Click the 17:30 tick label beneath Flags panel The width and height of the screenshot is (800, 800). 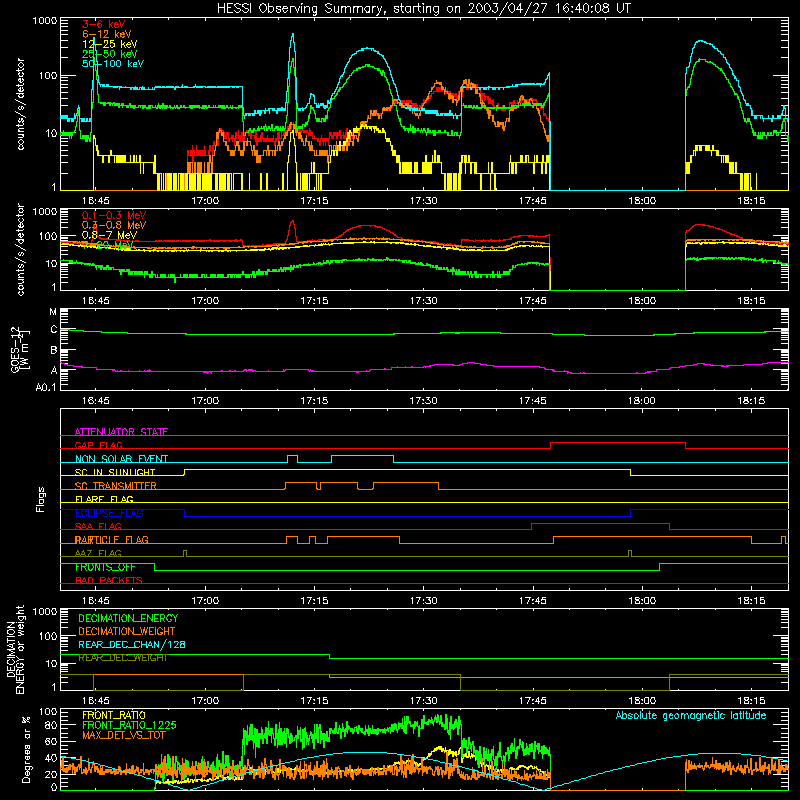pos(423,601)
